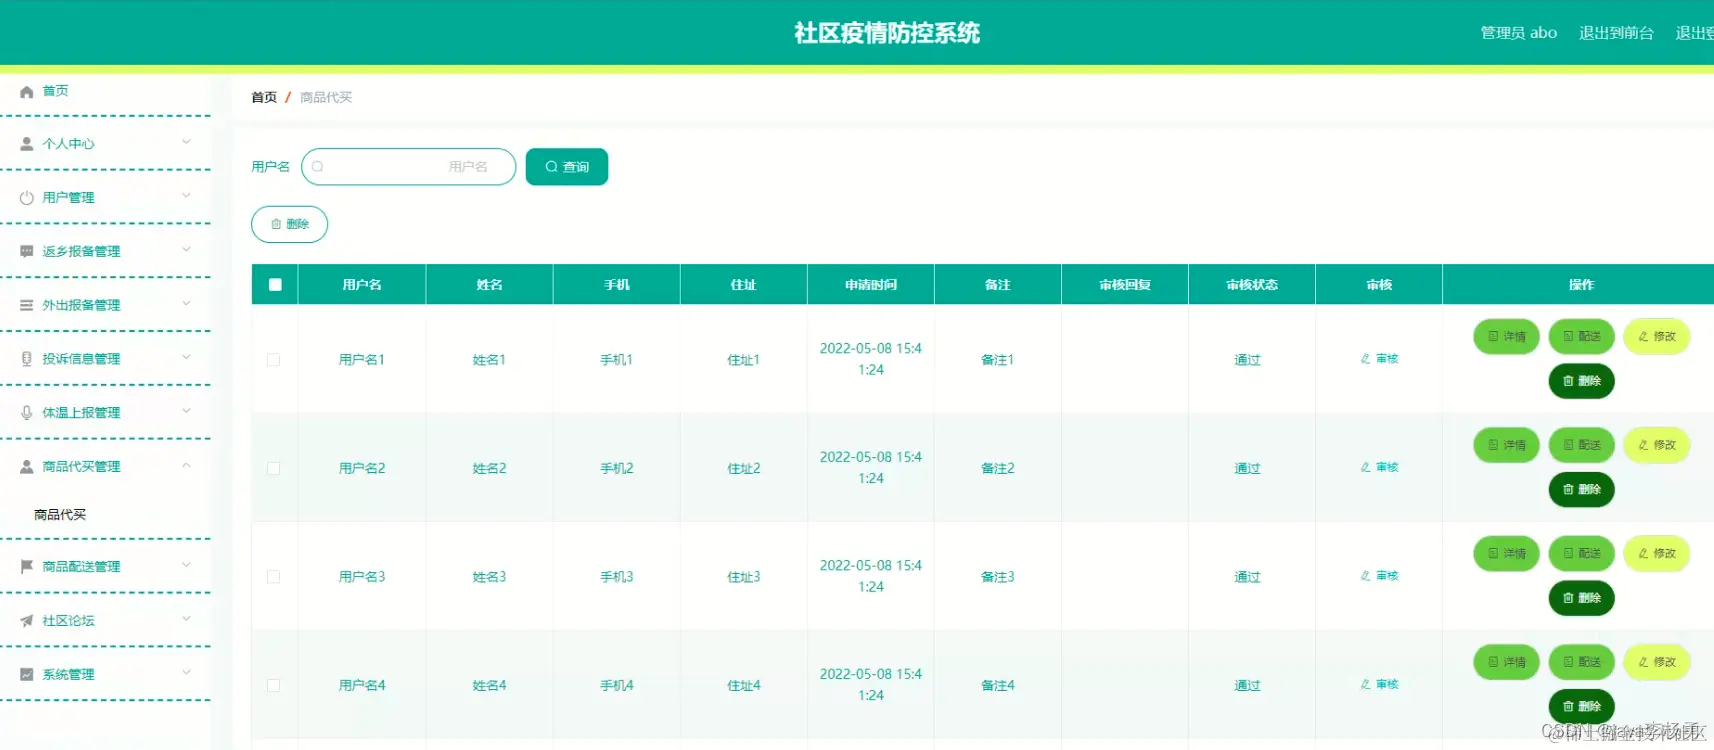
Task: Expand the 社区论坛 menu chevron
Action: [x=186, y=619]
